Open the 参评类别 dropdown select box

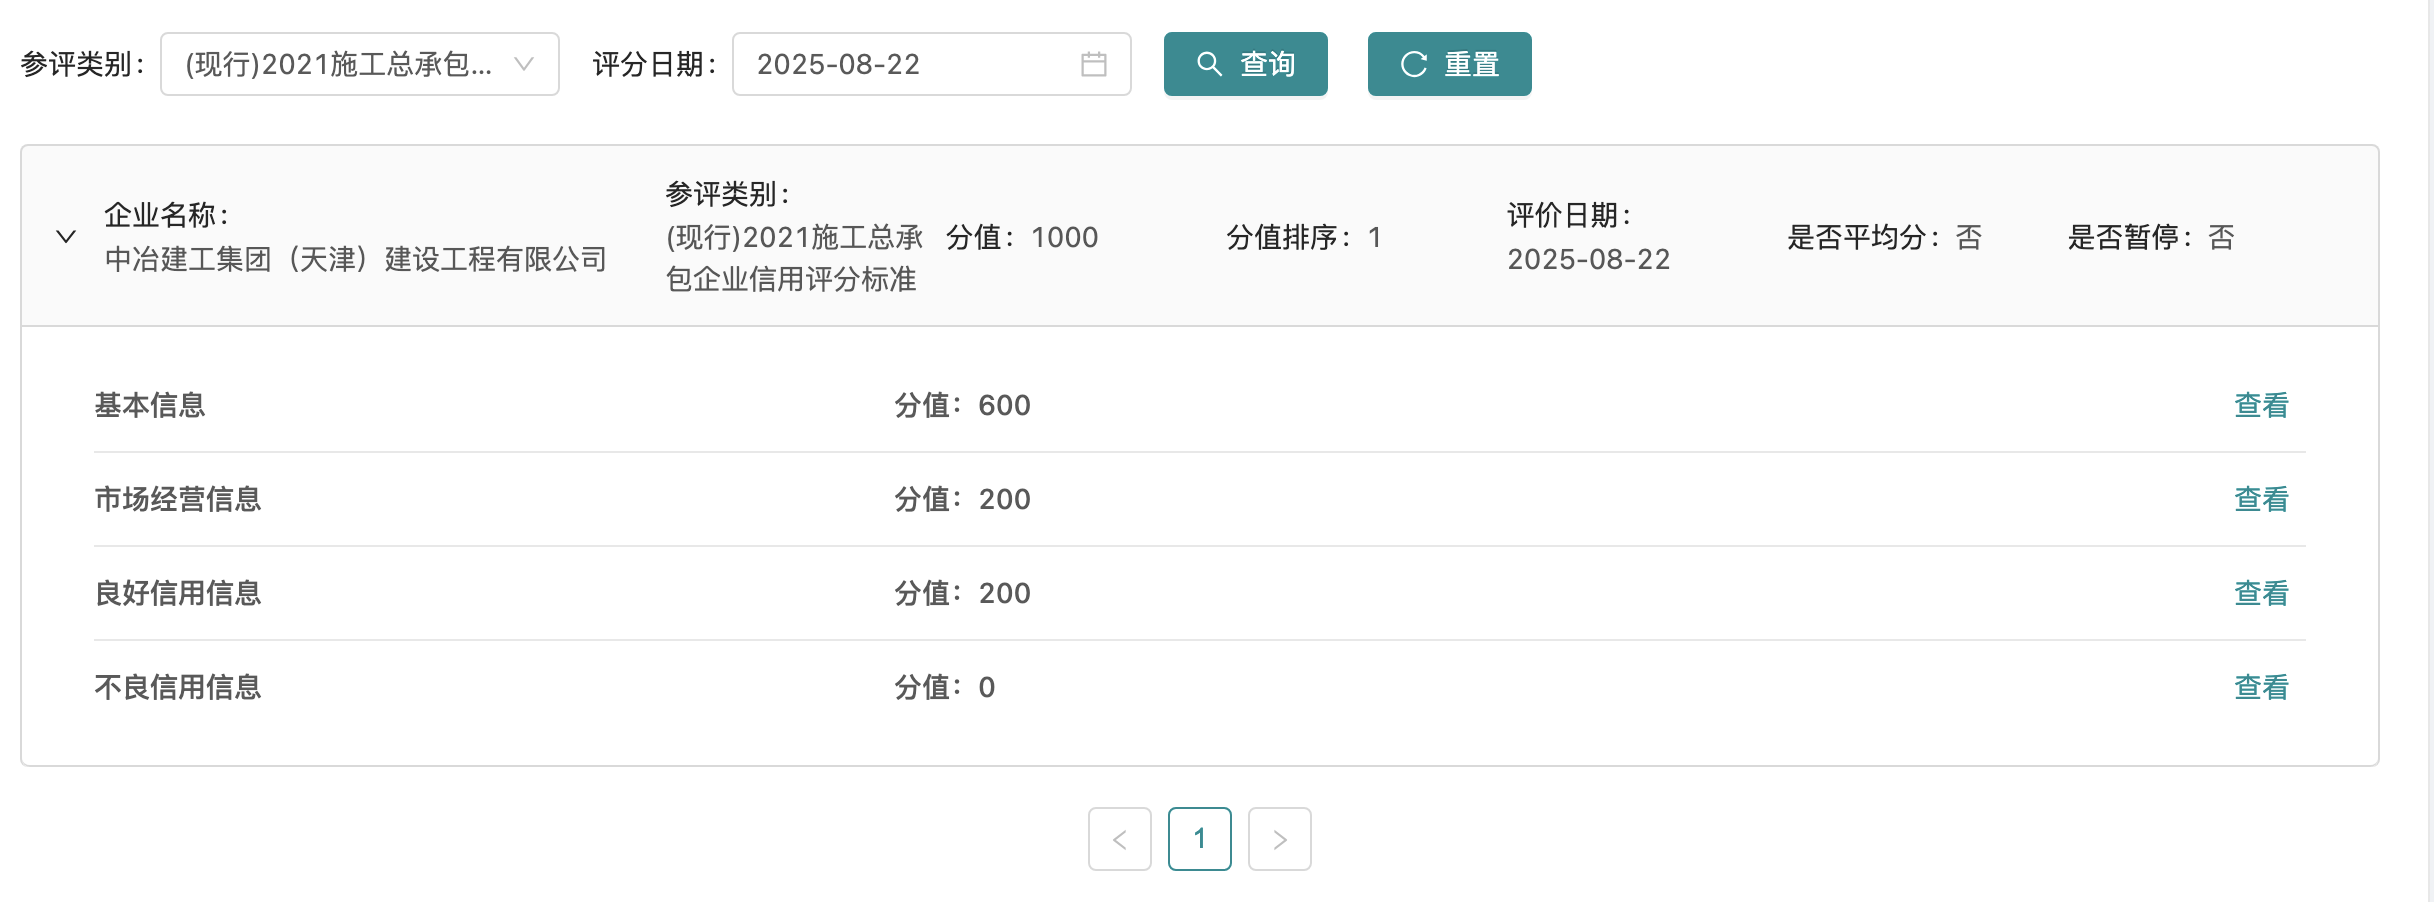(x=340, y=65)
